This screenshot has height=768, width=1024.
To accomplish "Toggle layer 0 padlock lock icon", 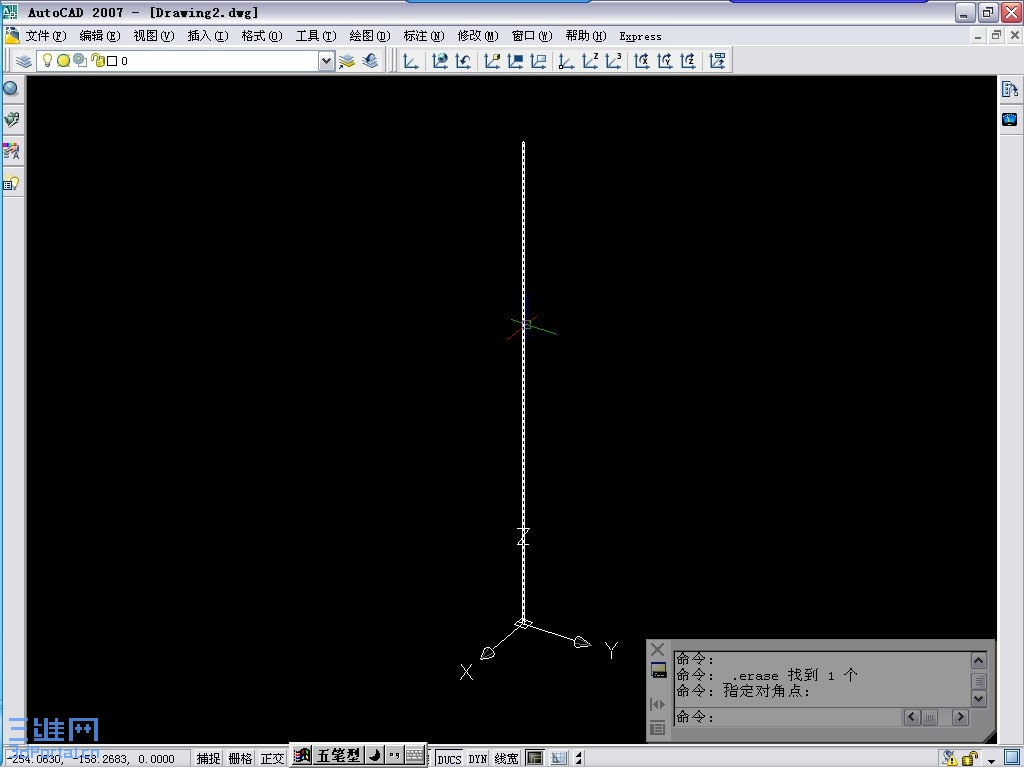I will click(97, 61).
